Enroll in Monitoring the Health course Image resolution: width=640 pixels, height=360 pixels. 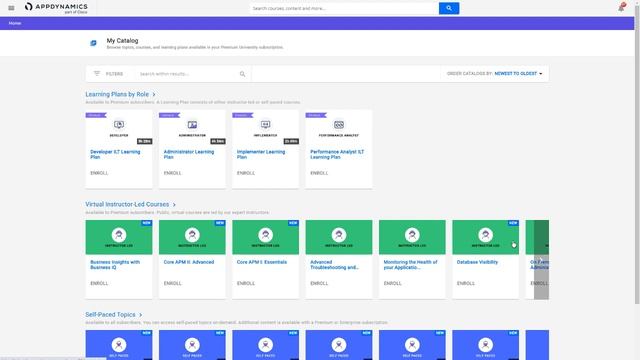point(393,283)
